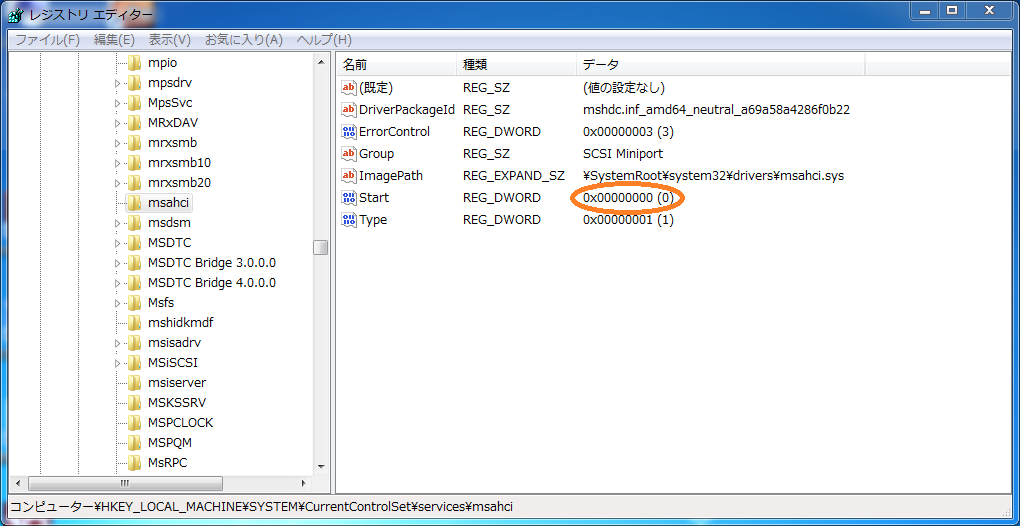1020x526 pixels.
Task: Click the MSiSCSI folder icon
Action: click(134, 362)
